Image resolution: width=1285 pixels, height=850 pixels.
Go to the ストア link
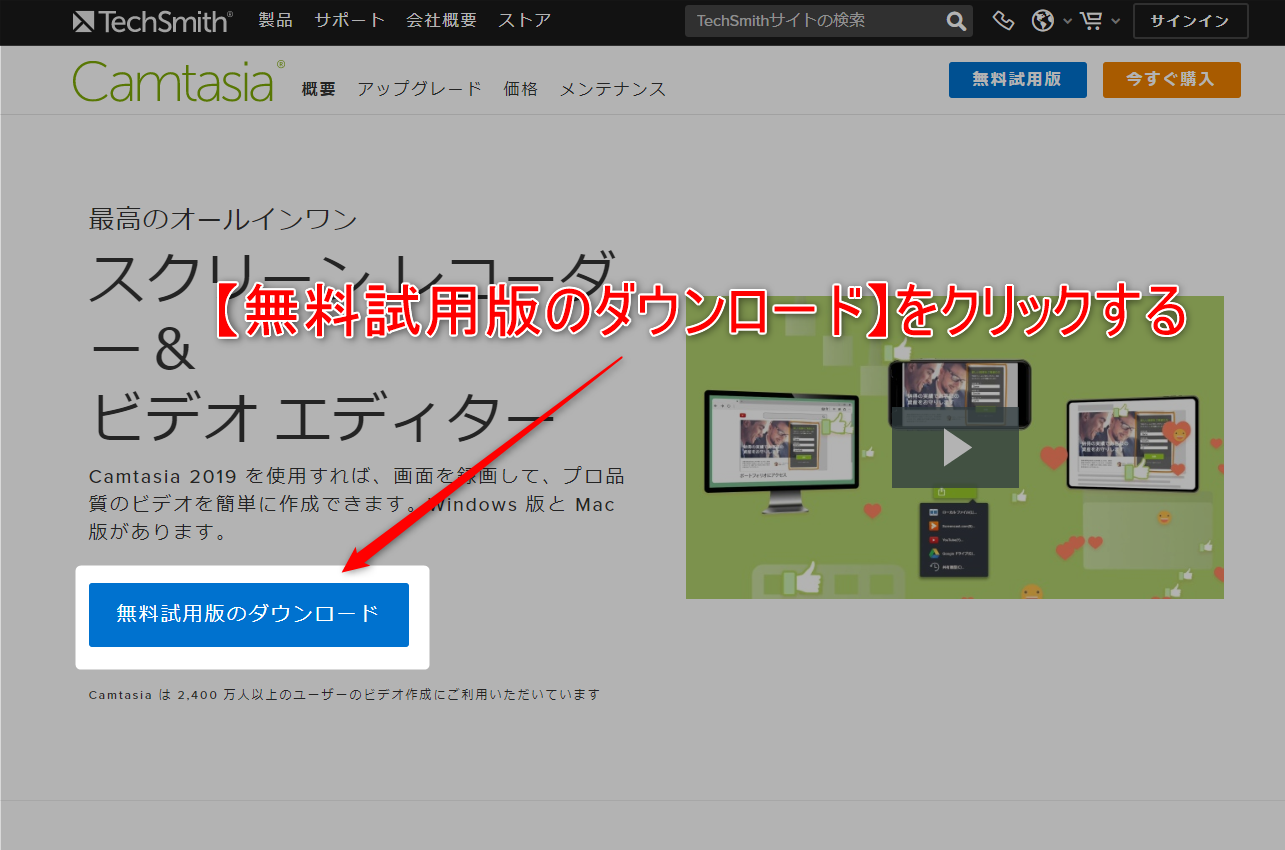(525, 20)
